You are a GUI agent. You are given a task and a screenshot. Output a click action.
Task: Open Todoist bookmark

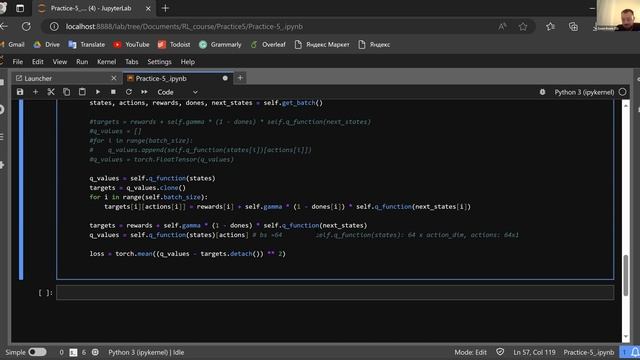[174, 44]
